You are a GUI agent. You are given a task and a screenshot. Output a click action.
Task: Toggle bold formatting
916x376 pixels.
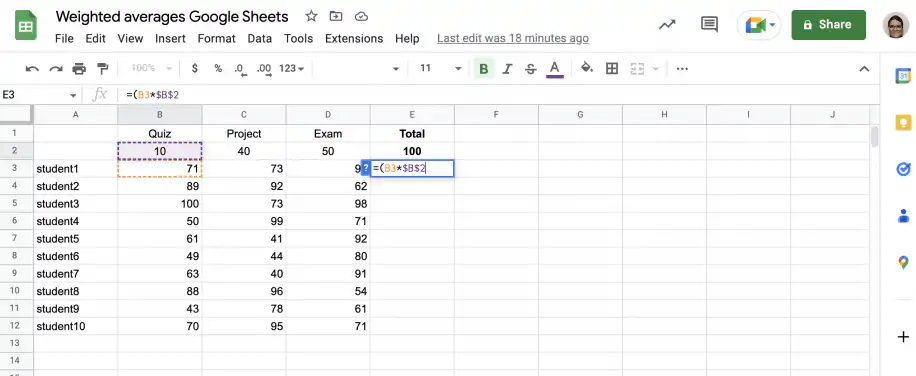484,69
